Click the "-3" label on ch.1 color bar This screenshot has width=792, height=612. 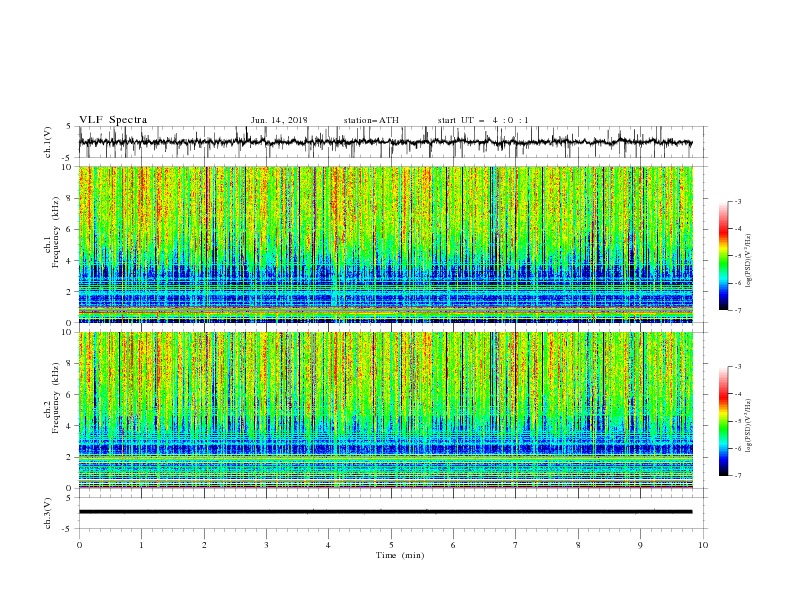point(738,201)
